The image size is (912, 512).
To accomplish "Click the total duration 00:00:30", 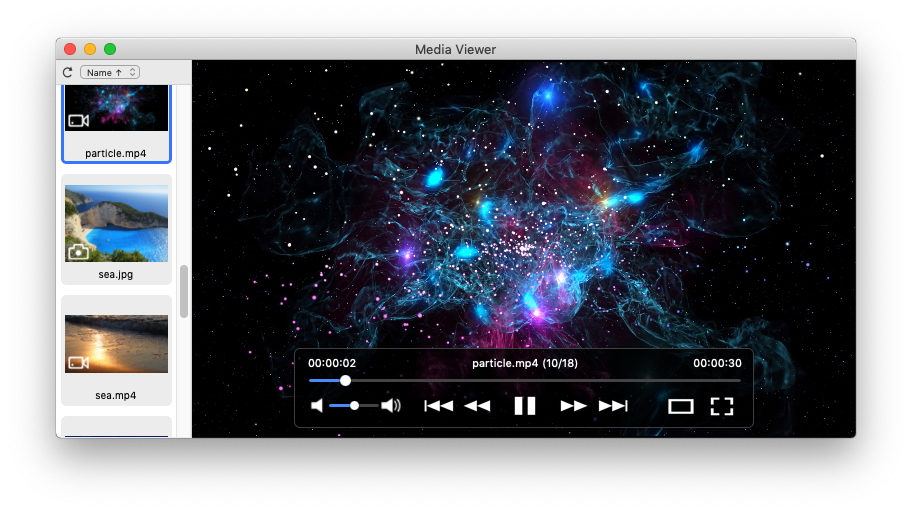I will [717, 363].
